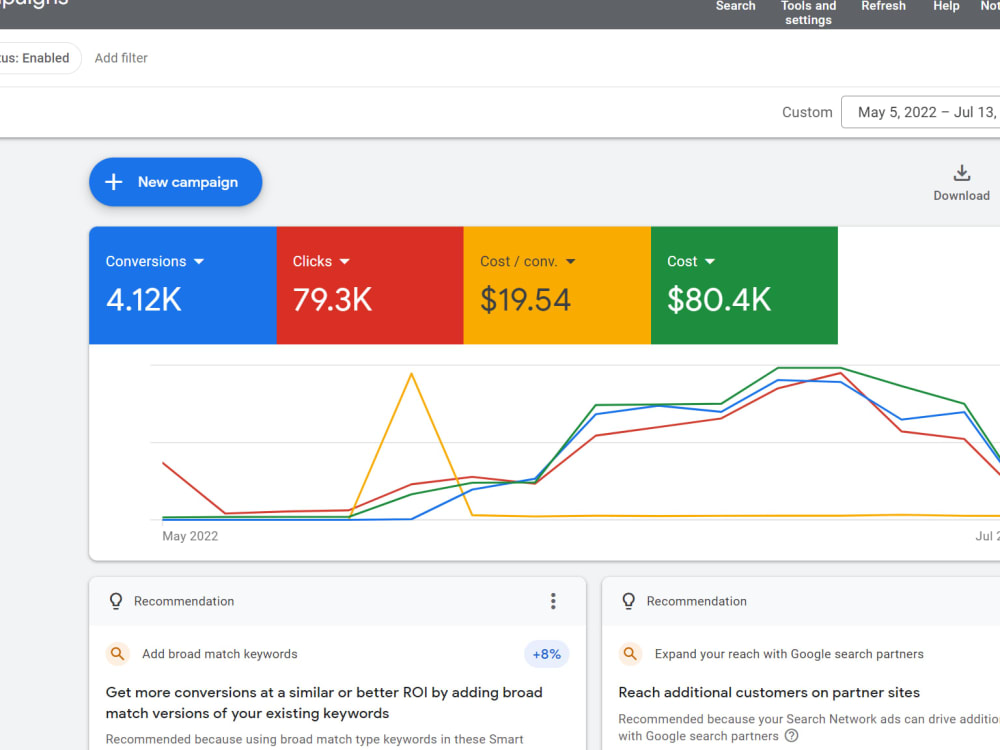Click the May 2022 axis label
The image size is (1000, 750).
(190, 536)
